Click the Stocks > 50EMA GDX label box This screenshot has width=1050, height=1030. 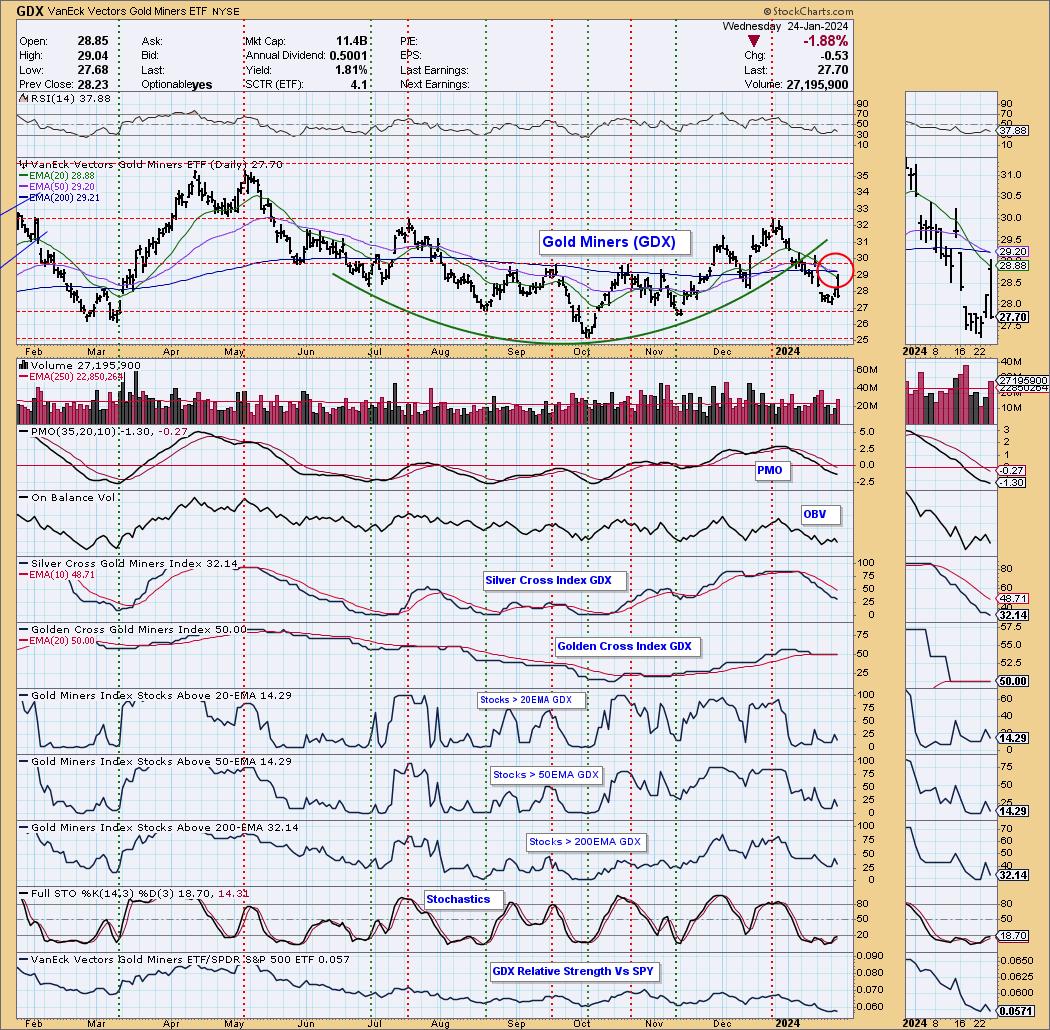tap(546, 775)
